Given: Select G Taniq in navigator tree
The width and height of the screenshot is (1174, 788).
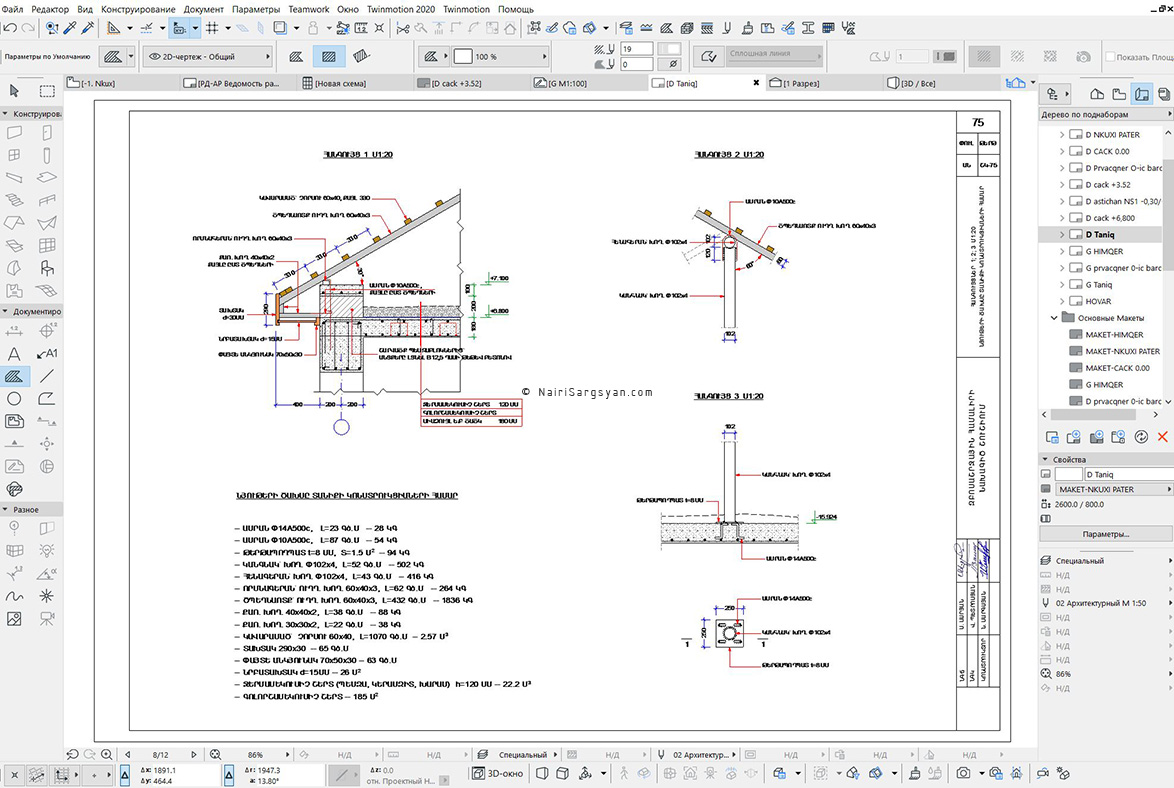Looking at the screenshot, I should [x=1098, y=285].
